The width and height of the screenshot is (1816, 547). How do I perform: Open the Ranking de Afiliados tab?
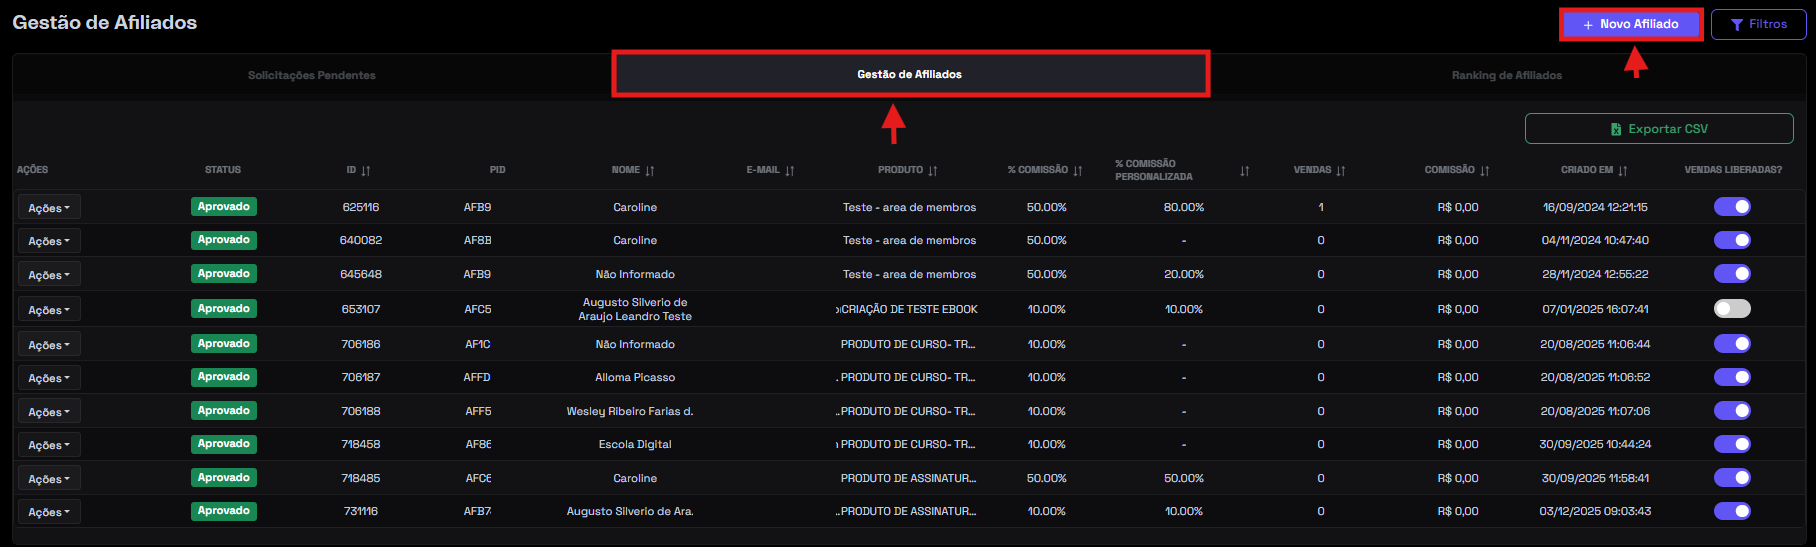[x=1506, y=75]
